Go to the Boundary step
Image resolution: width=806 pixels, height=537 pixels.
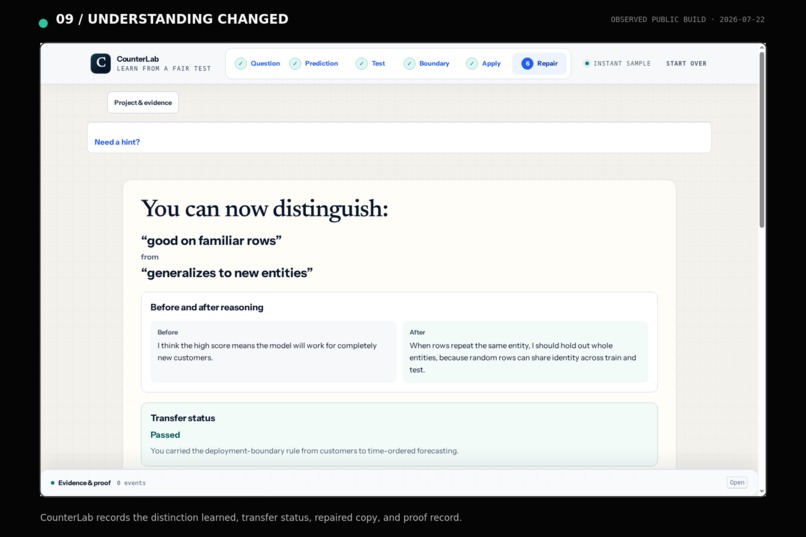427,64
